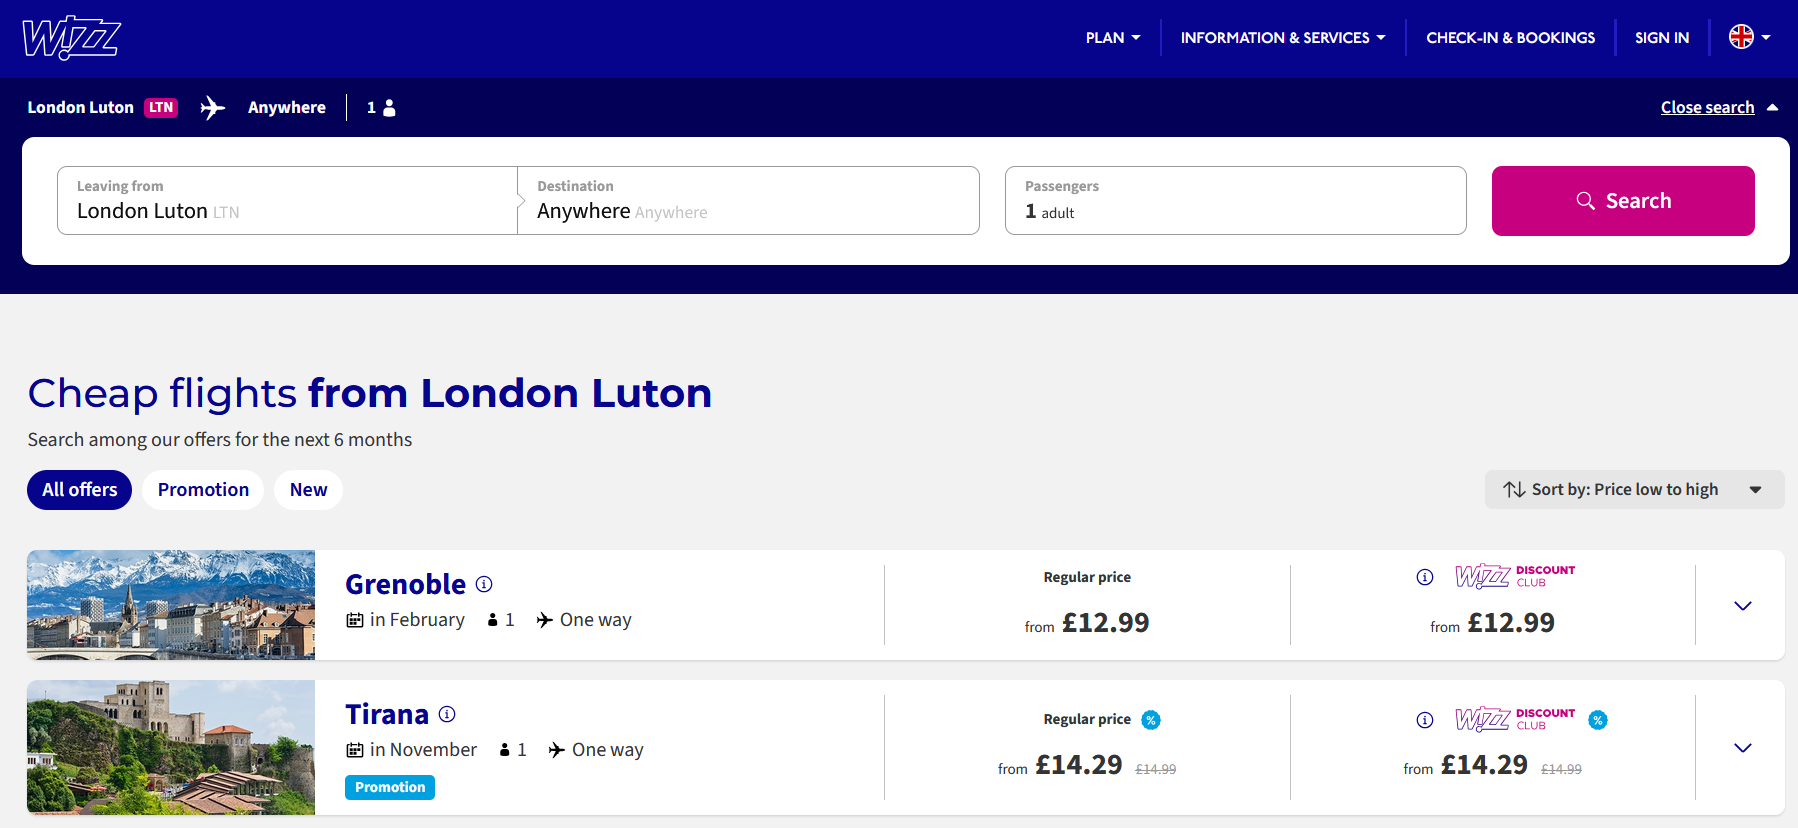Image resolution: width=1798 pixels, height=828 pixels.
Task: Click the promotion percentage badge on Tirana price
Action: pos(1152,719)
